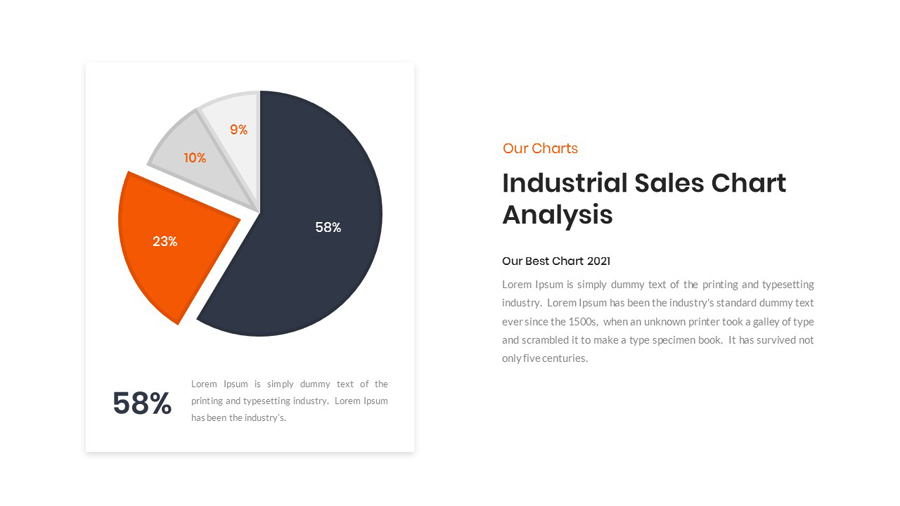
Task: Click the word "Sales" in the title
Action: tap(669, 183)
